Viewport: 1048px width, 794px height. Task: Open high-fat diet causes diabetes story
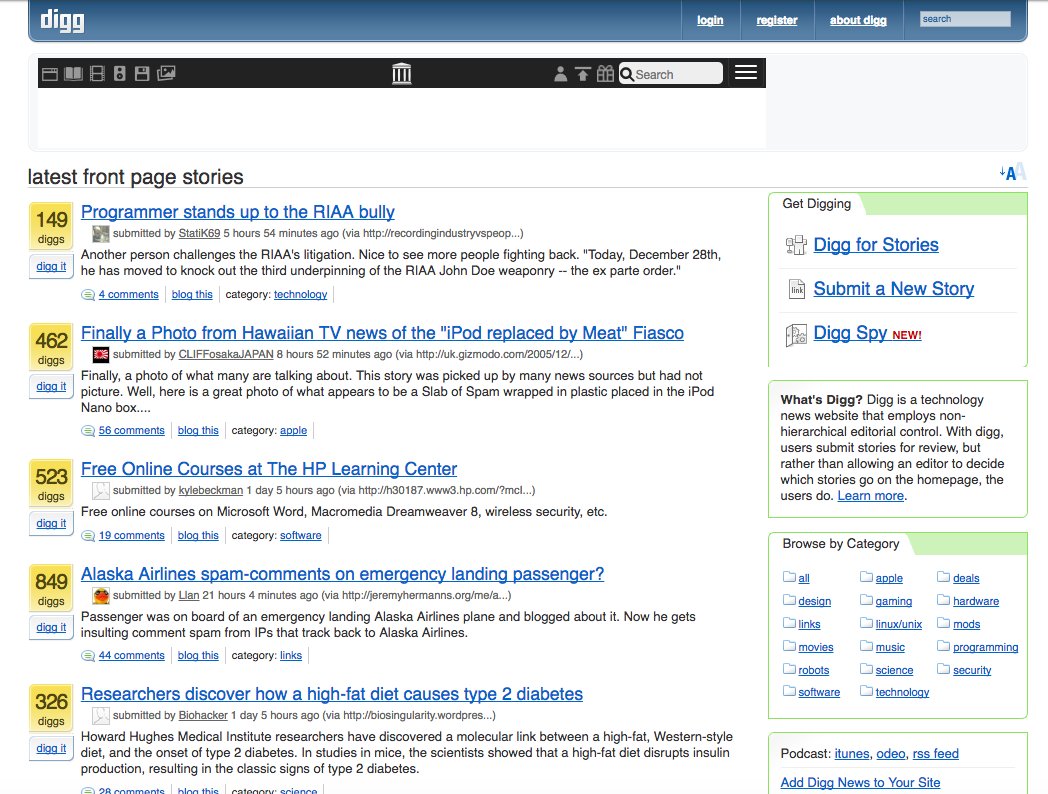click(332, 694)
